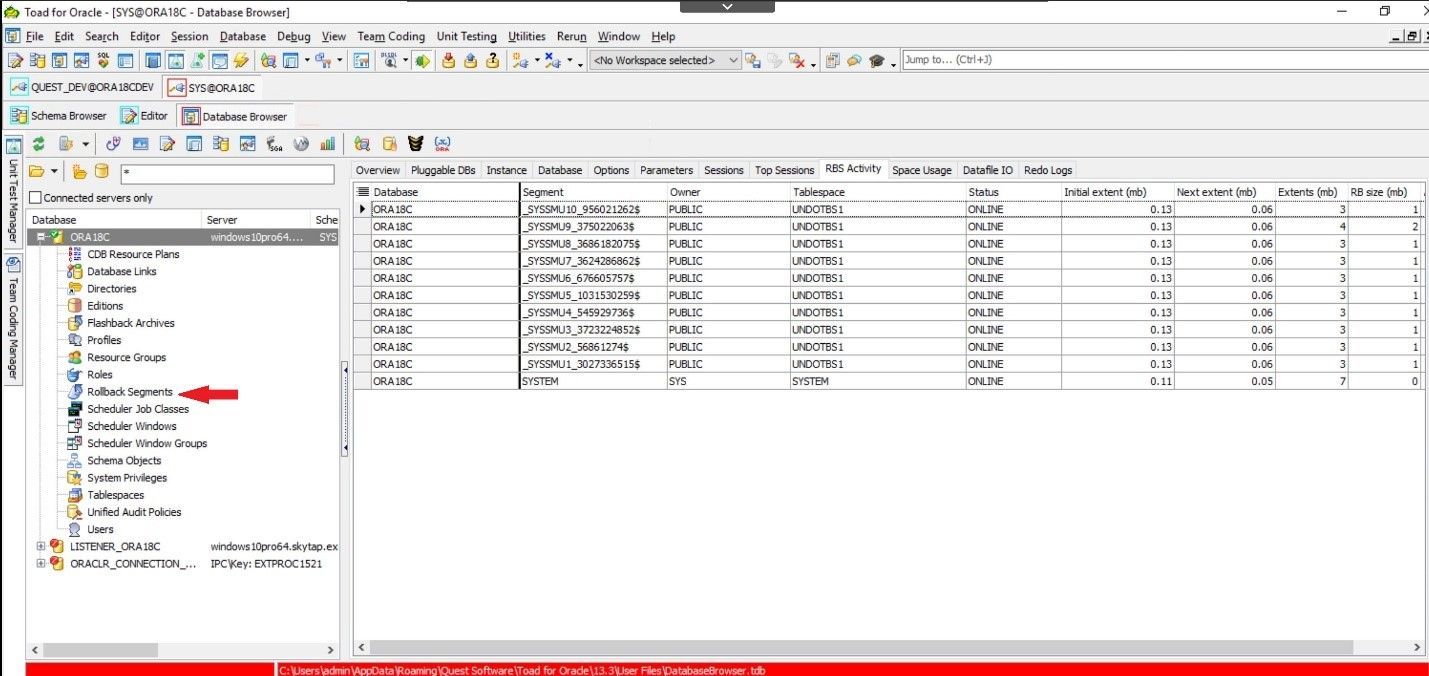Click the refresh green arrows icon
Screen dimensions: 1429x676
click(39, 144)
